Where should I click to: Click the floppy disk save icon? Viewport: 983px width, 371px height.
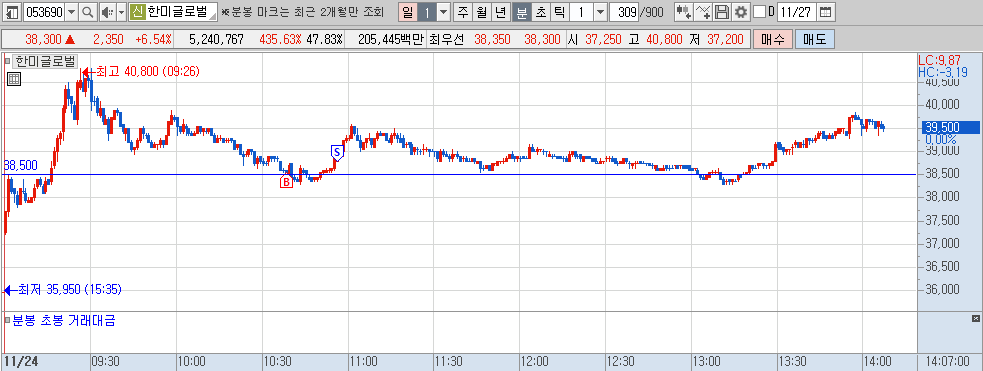(722, 11)
